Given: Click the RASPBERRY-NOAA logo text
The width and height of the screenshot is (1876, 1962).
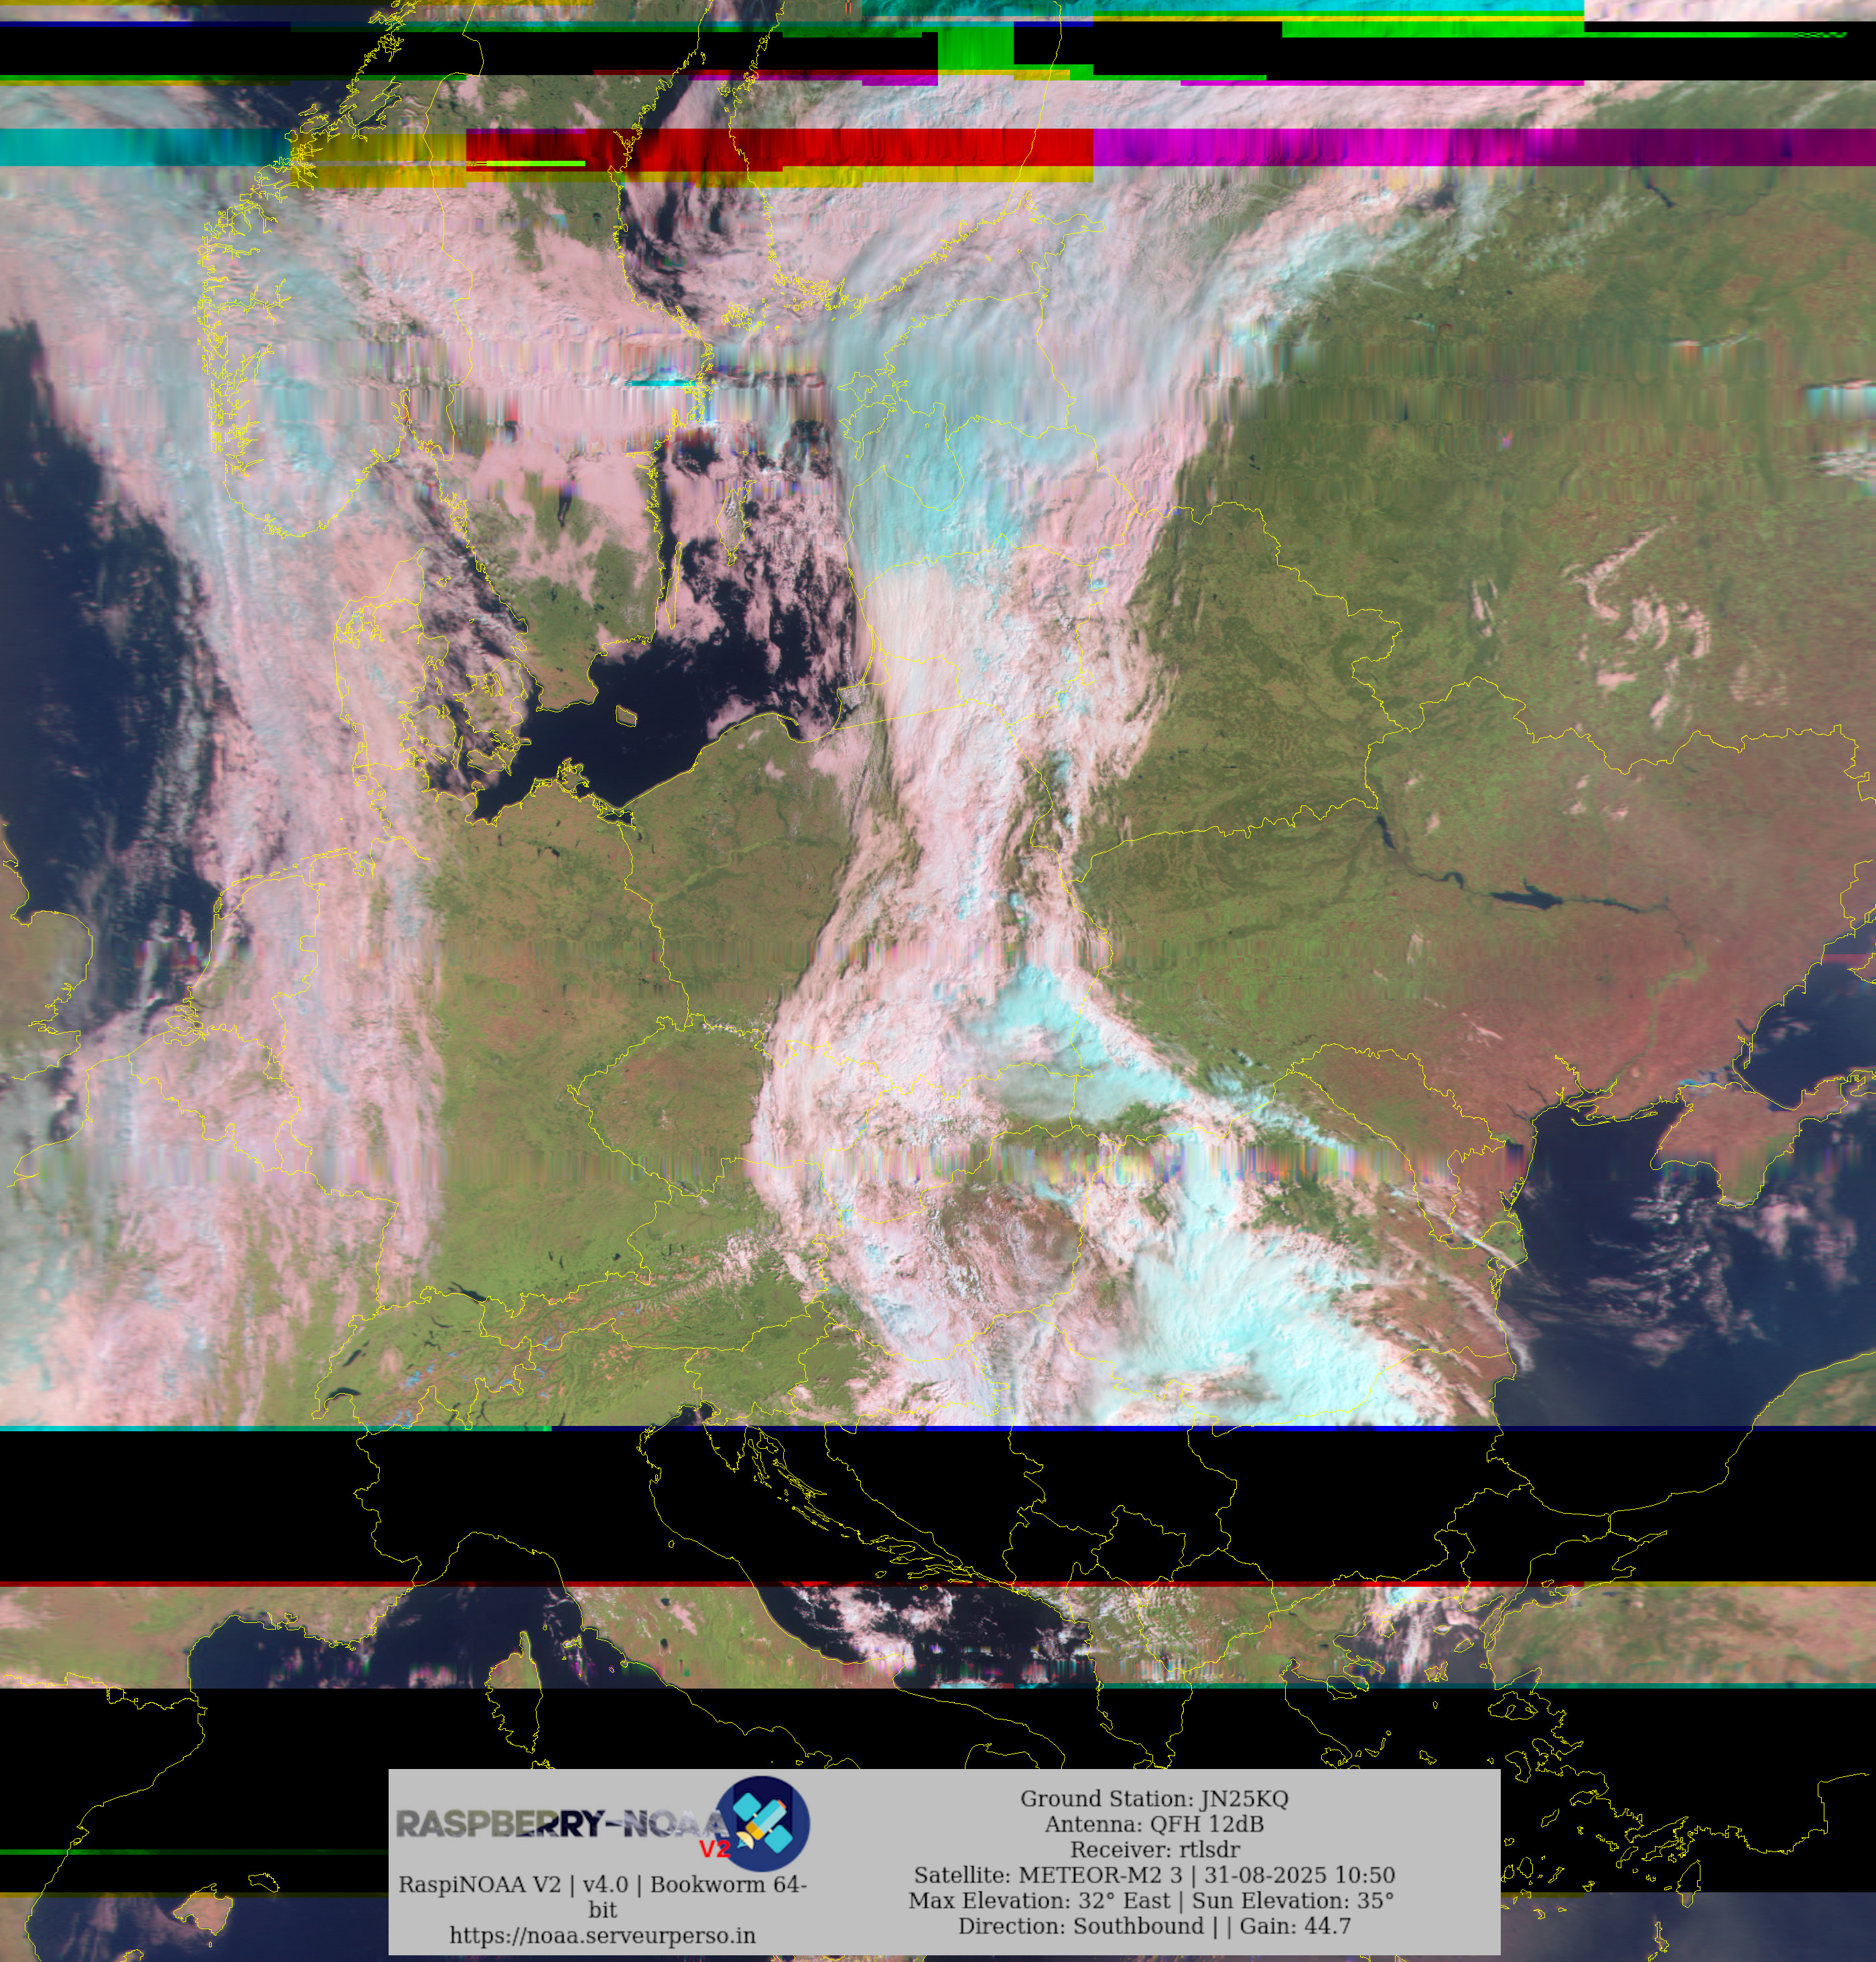Looking at the screenshot, I should tap(560, 1823).
